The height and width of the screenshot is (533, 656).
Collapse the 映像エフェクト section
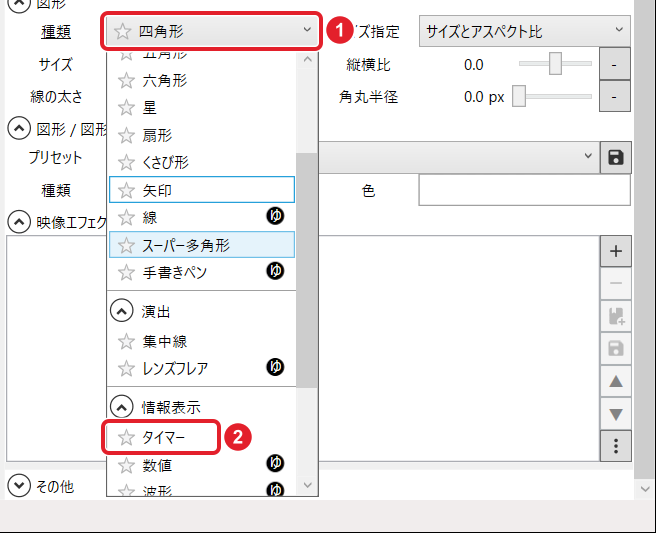(x=19, y=222)
